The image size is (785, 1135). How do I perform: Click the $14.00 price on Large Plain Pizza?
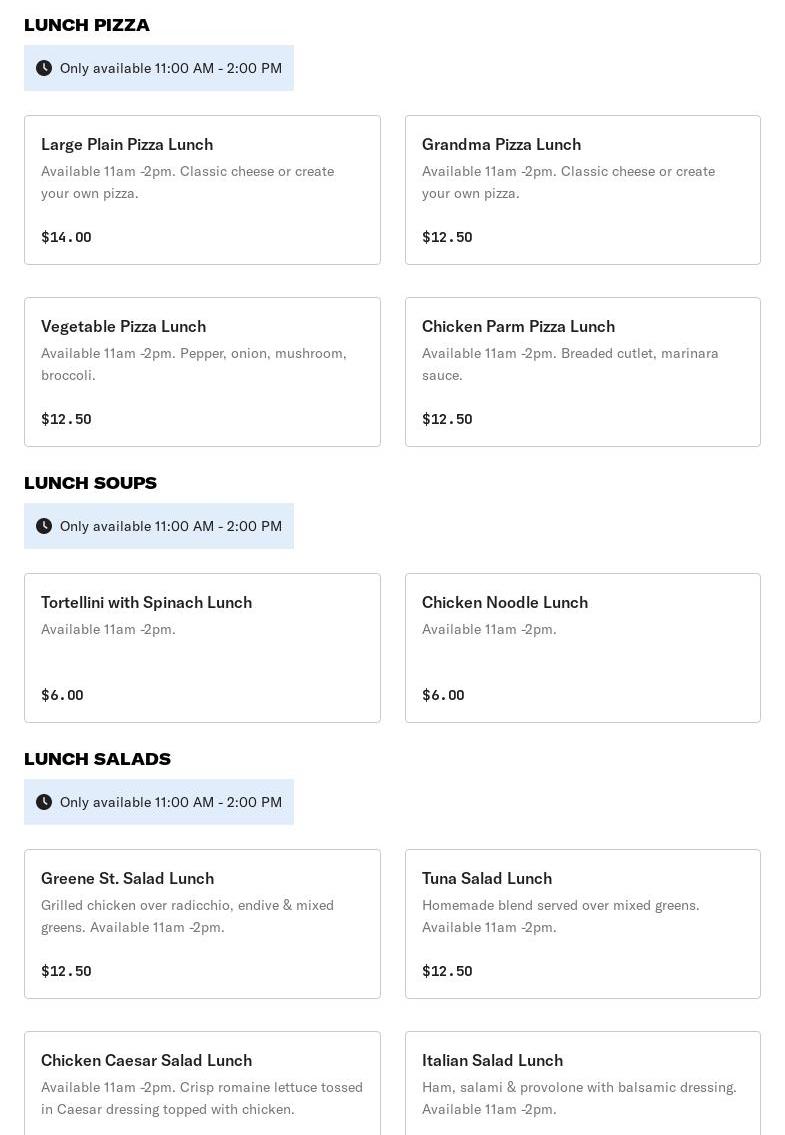tap(66, 237)
